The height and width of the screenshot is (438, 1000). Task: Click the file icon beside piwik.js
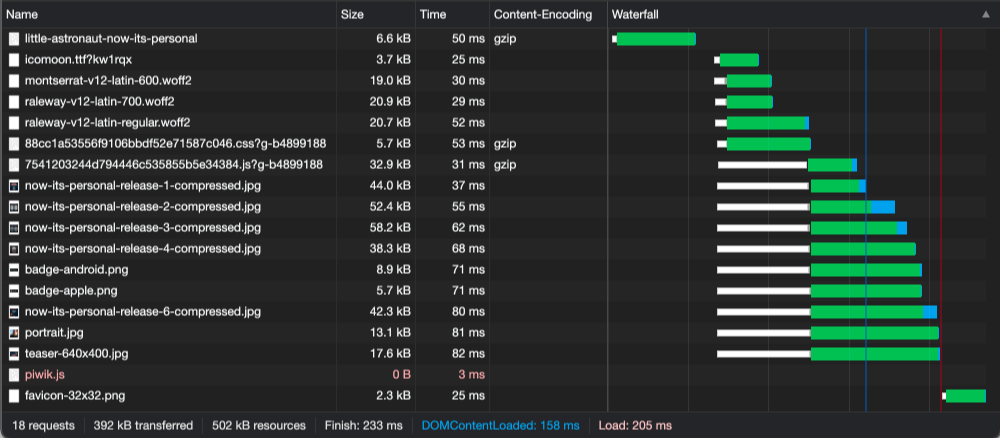coord(14,375)
